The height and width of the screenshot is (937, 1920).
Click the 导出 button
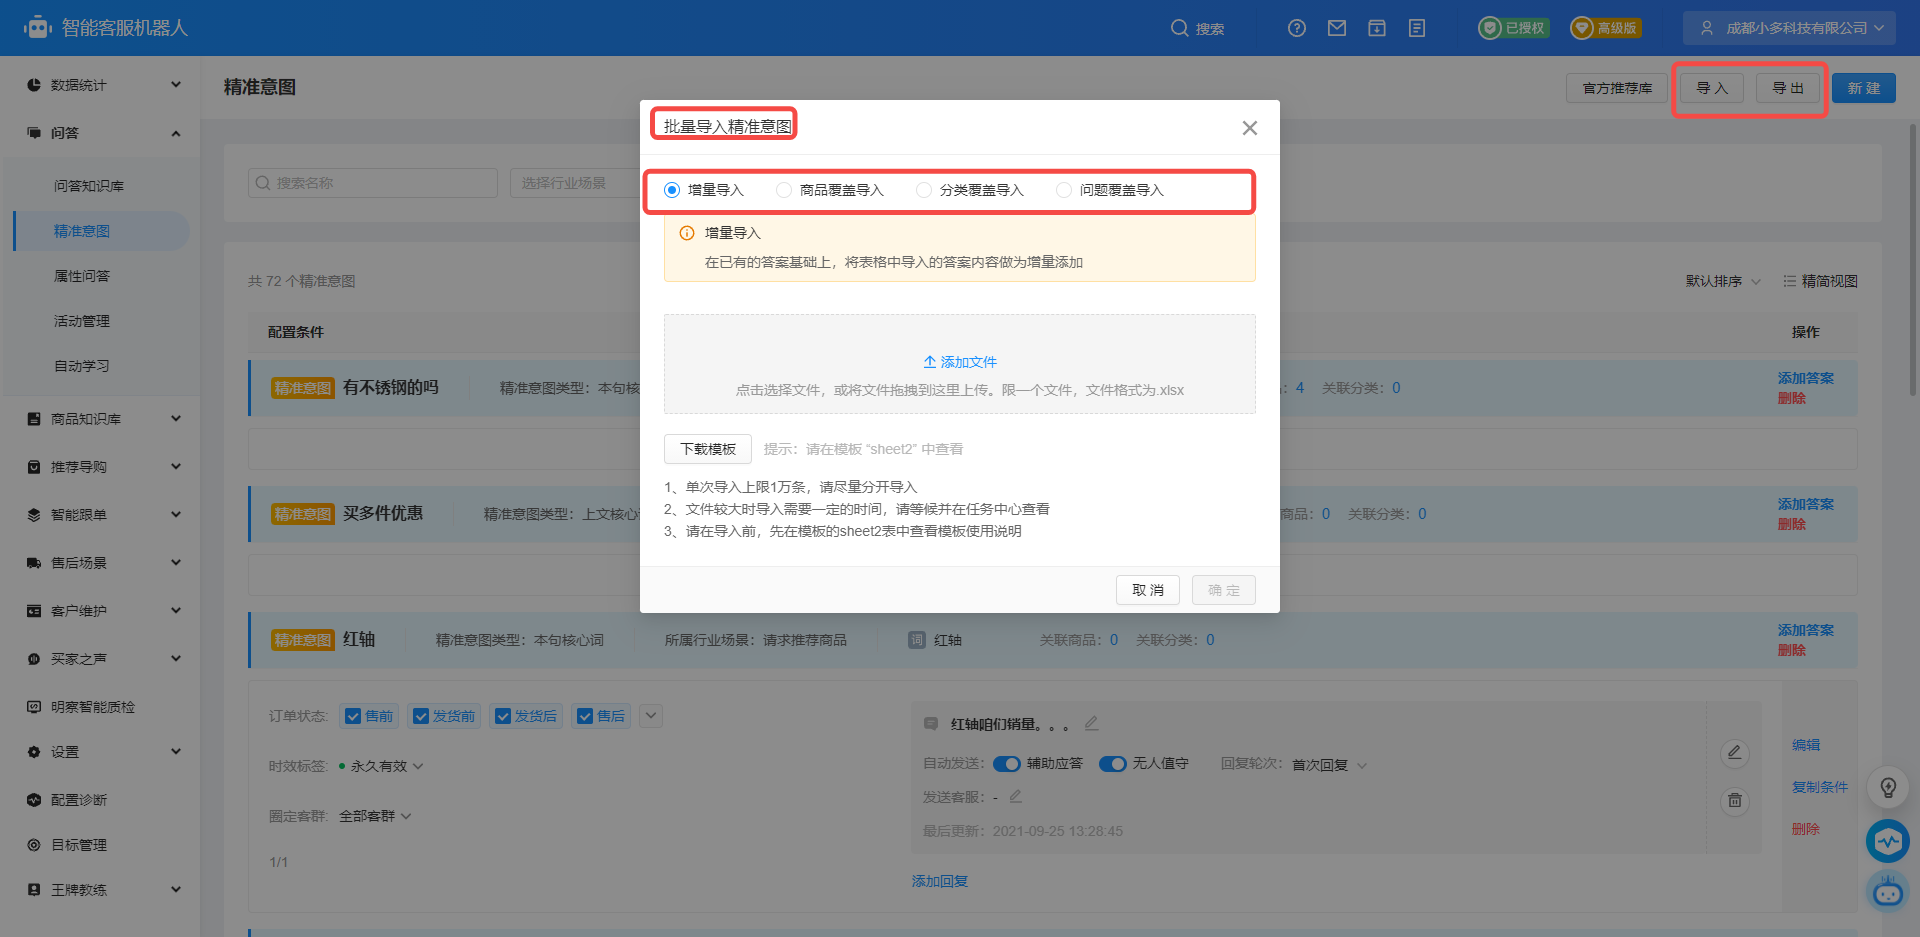click(1788, 88)
